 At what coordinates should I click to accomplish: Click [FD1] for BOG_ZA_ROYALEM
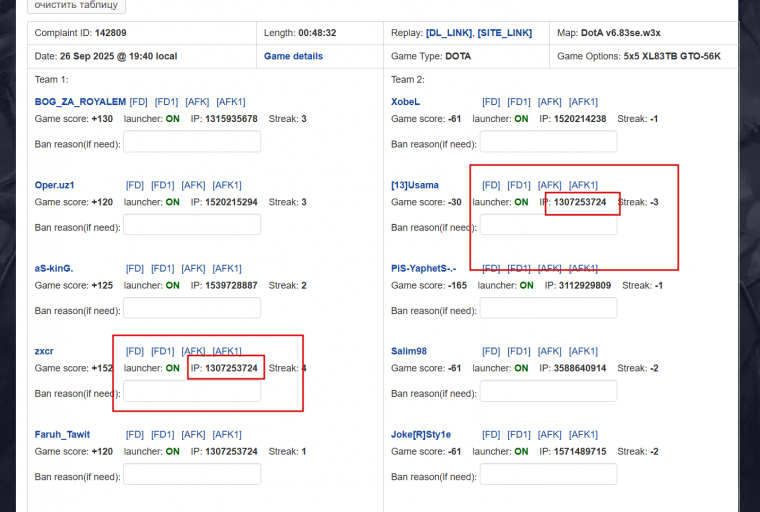[x=166, y=102]
